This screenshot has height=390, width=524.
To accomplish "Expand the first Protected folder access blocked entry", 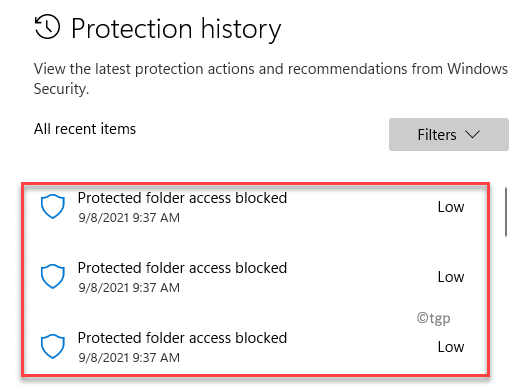I will tap(254, 207).
